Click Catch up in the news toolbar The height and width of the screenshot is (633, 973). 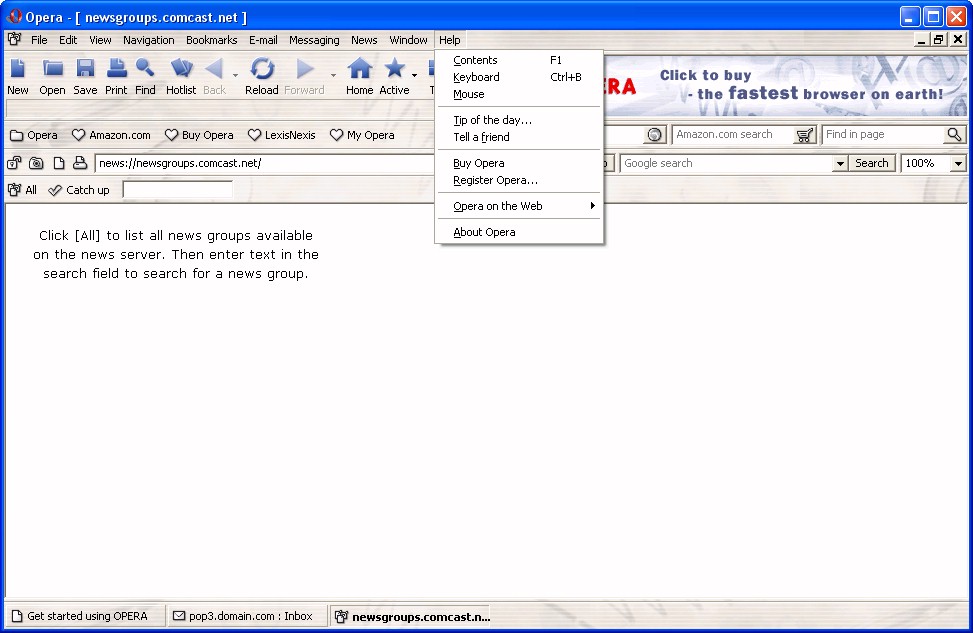pyautogui.click(x=79, y=190)
